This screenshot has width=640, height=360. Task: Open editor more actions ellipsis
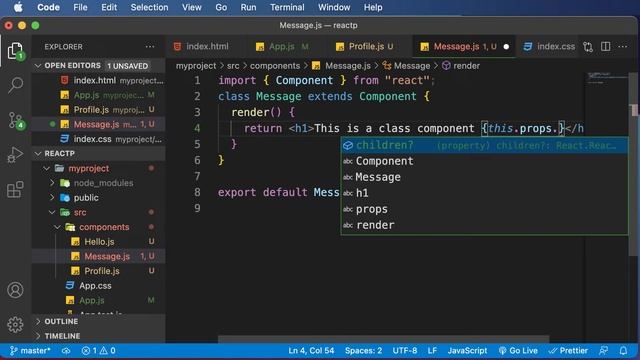click(x=623, y=47)
